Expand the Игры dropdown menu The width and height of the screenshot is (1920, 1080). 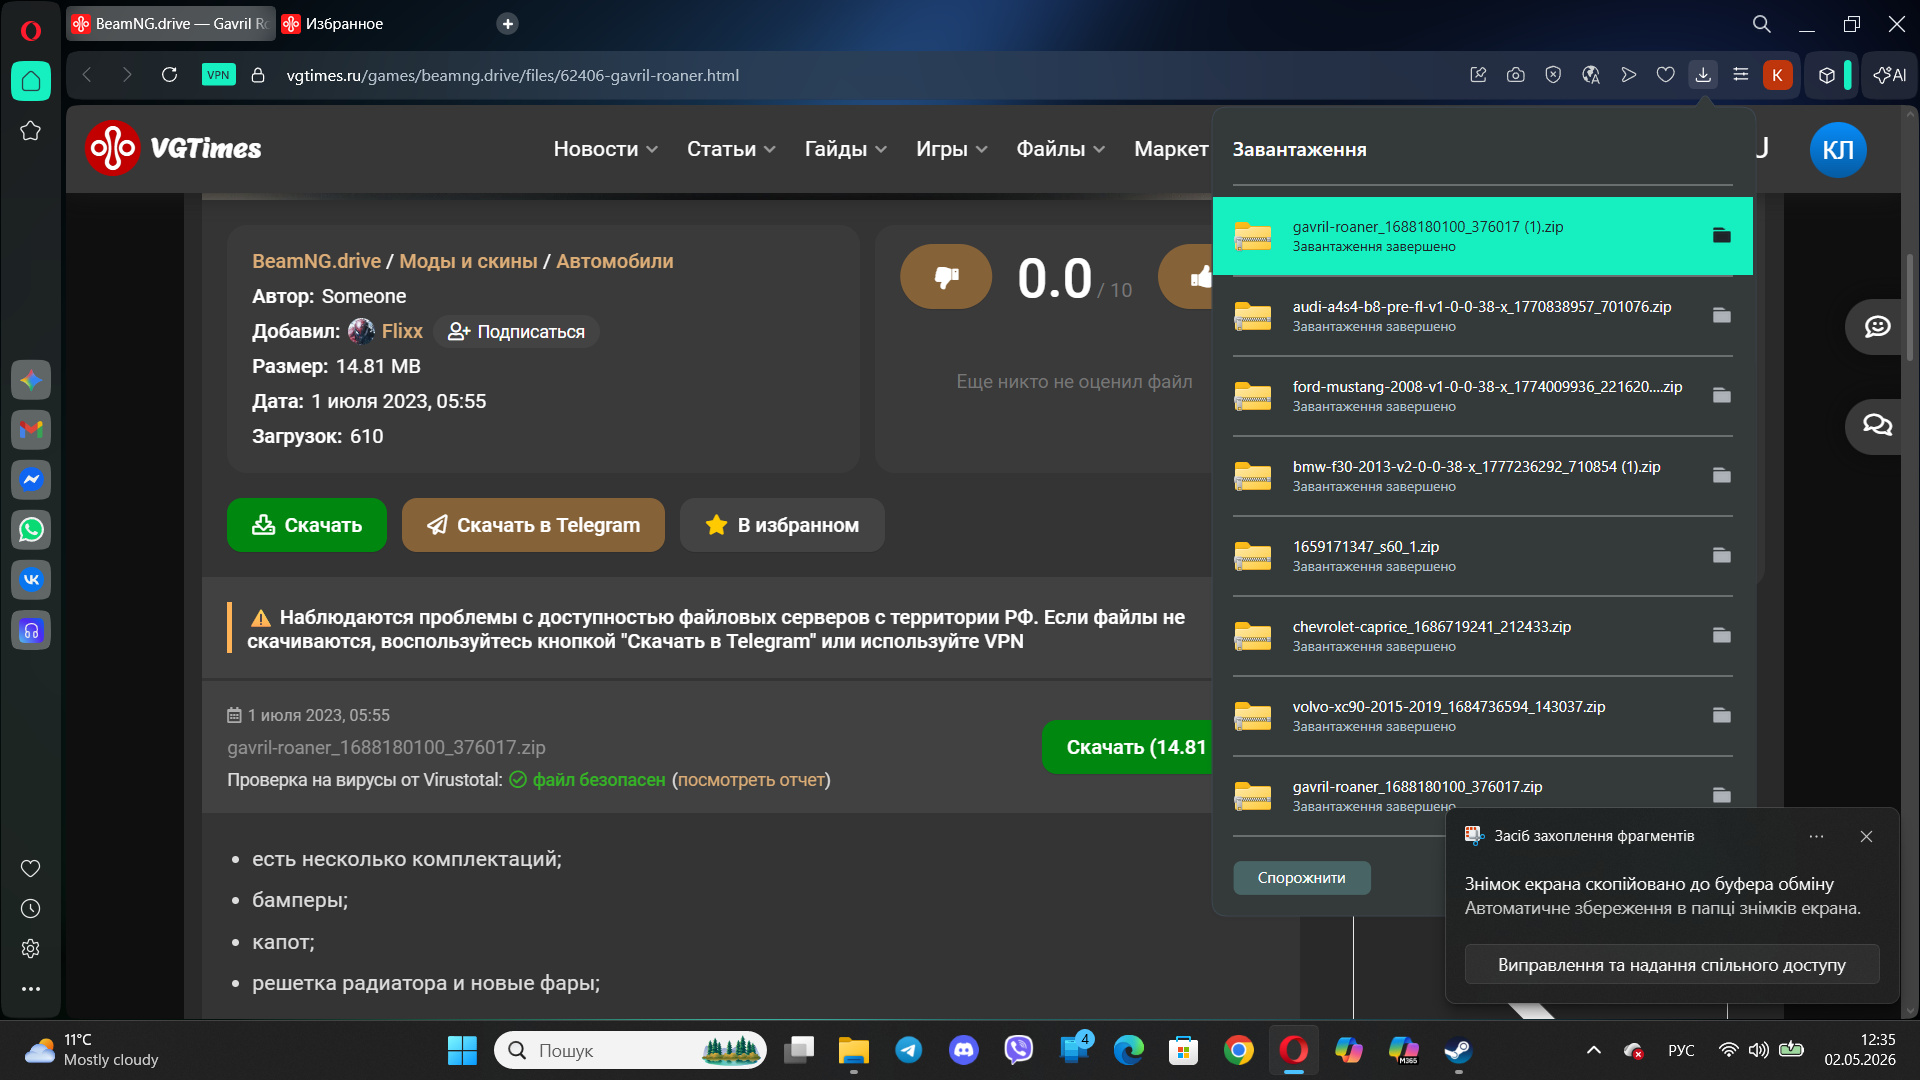point(952,149)
